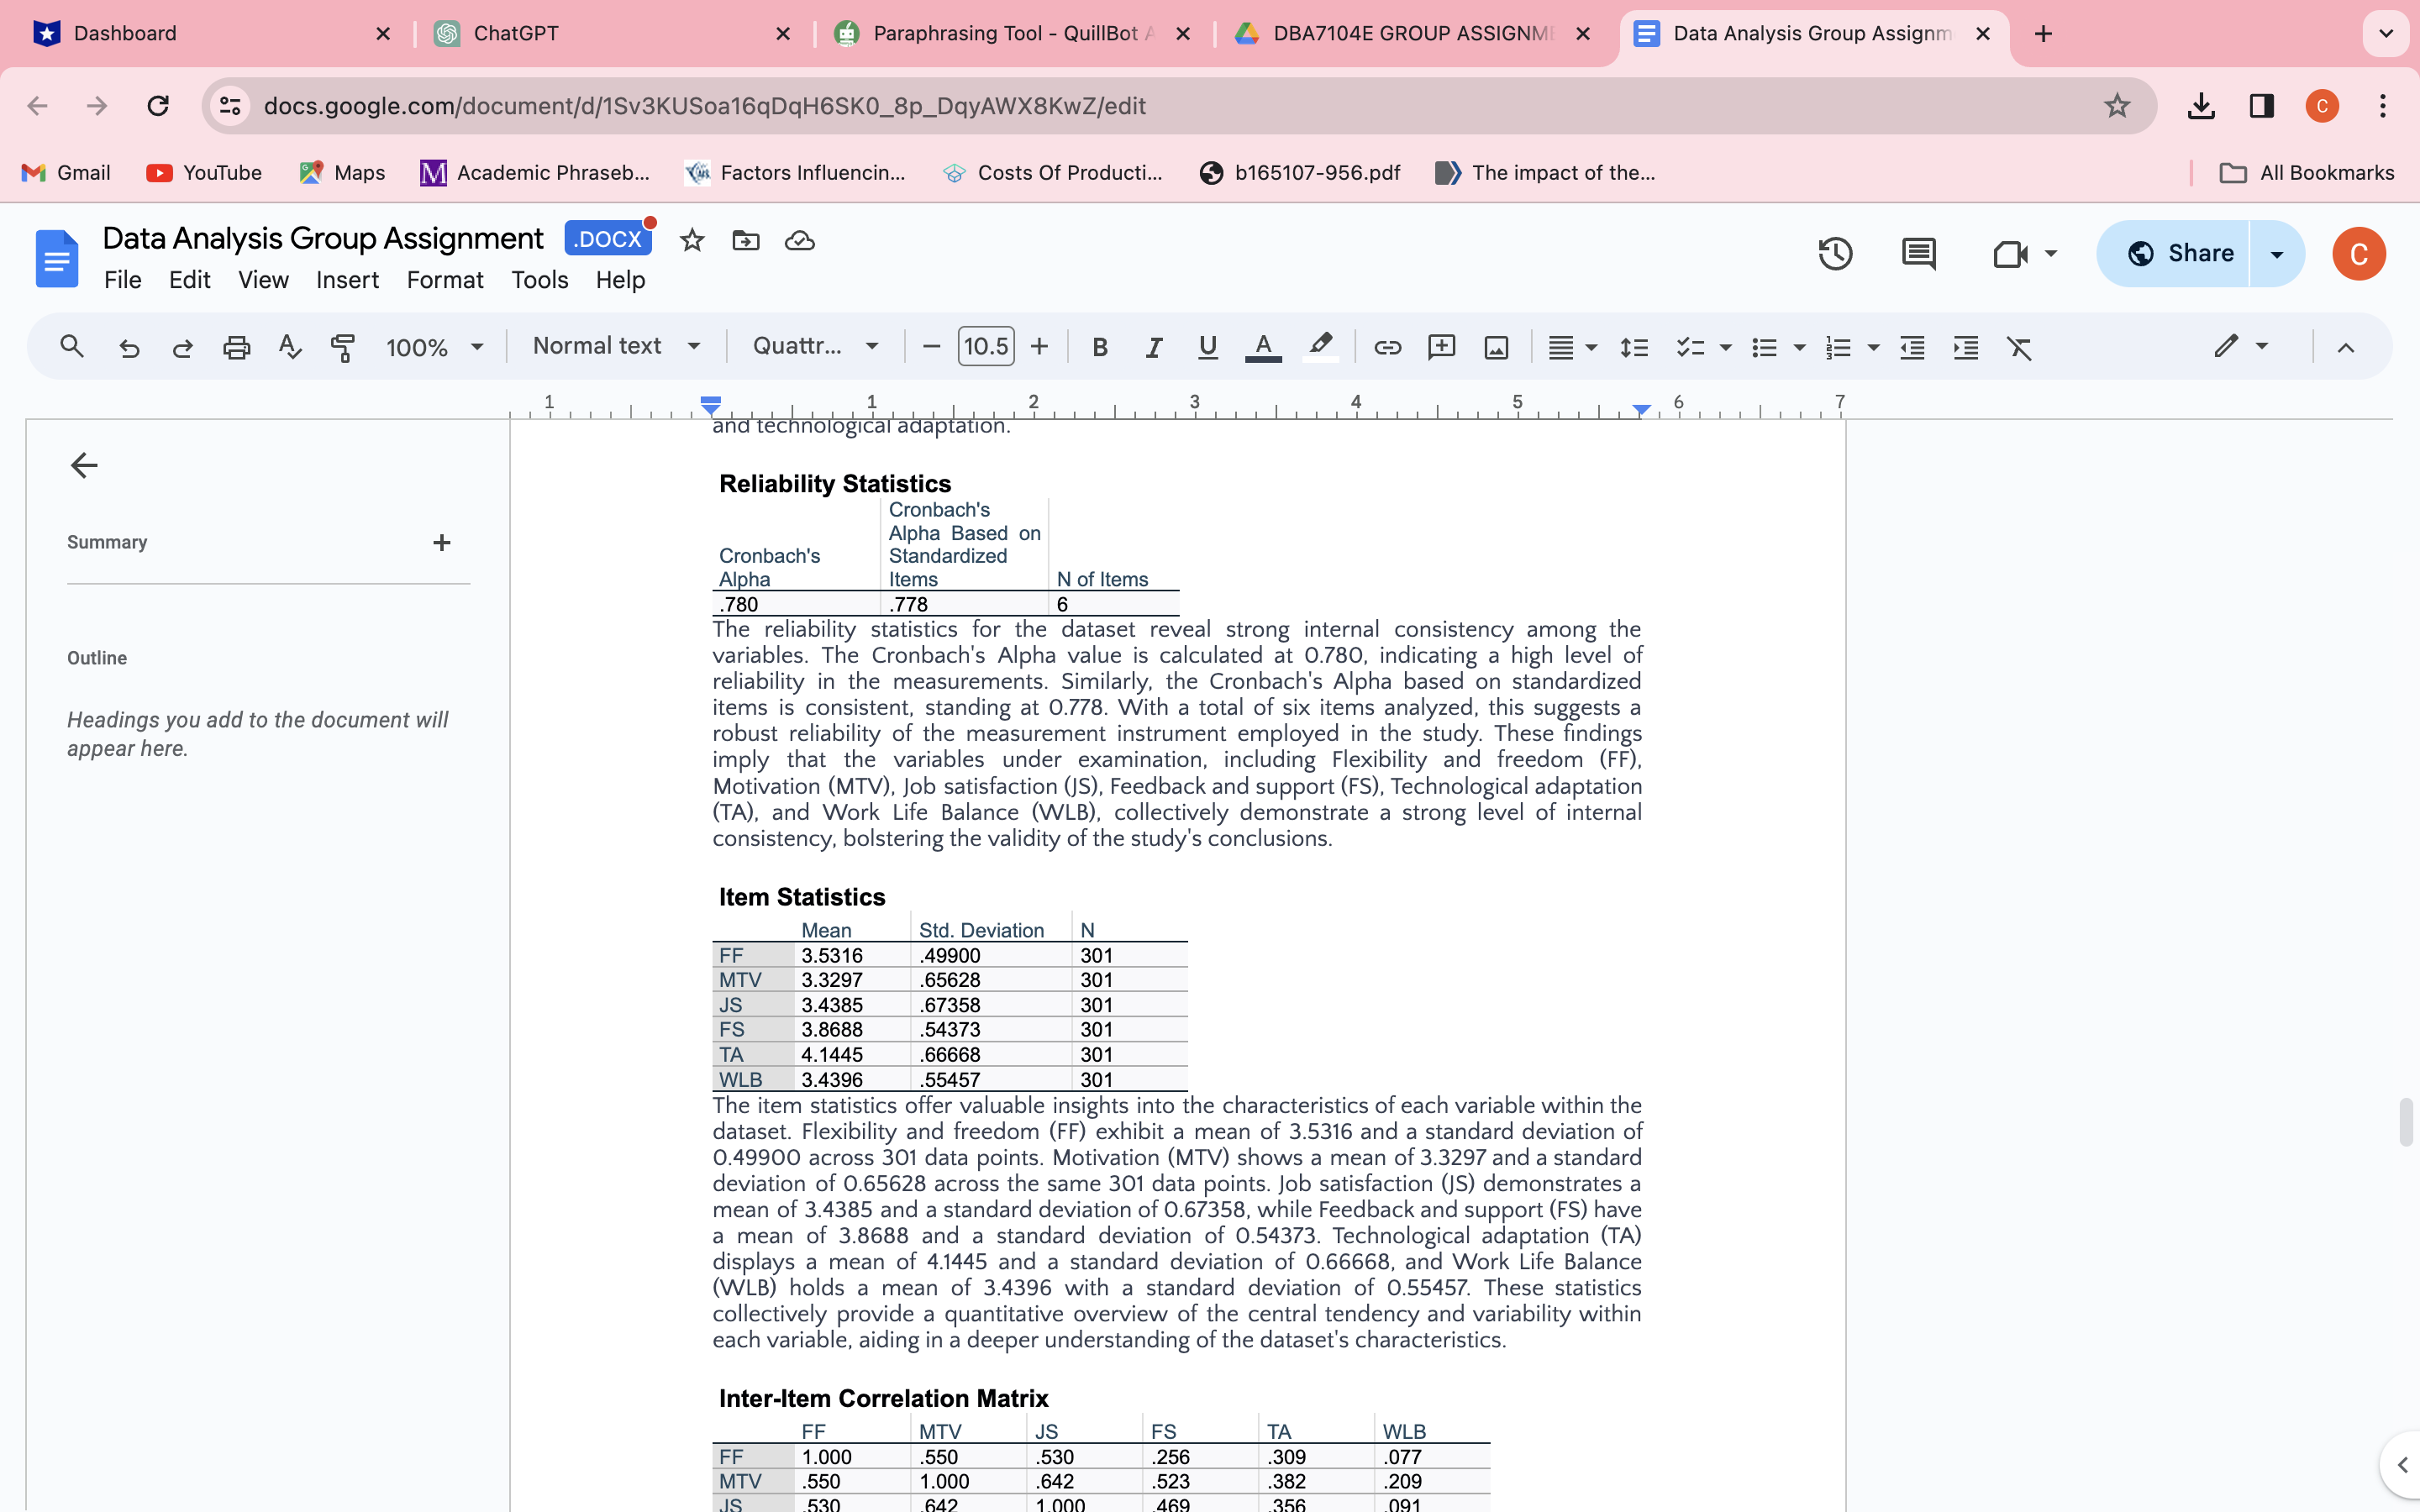The height and width of the screenshot is (1512, 2420).
Task: Toggle underline formatting
Action: tap(1206, 347)
